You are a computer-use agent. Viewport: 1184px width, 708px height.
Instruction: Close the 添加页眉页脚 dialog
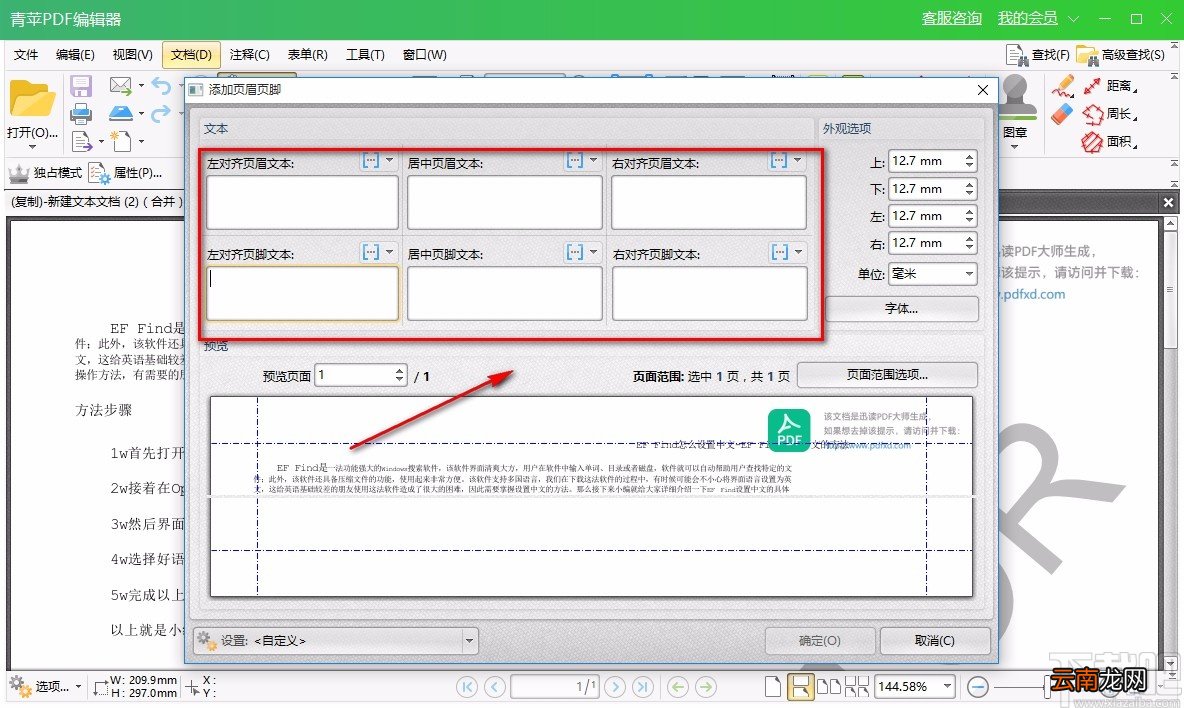[x=982, y=90]
